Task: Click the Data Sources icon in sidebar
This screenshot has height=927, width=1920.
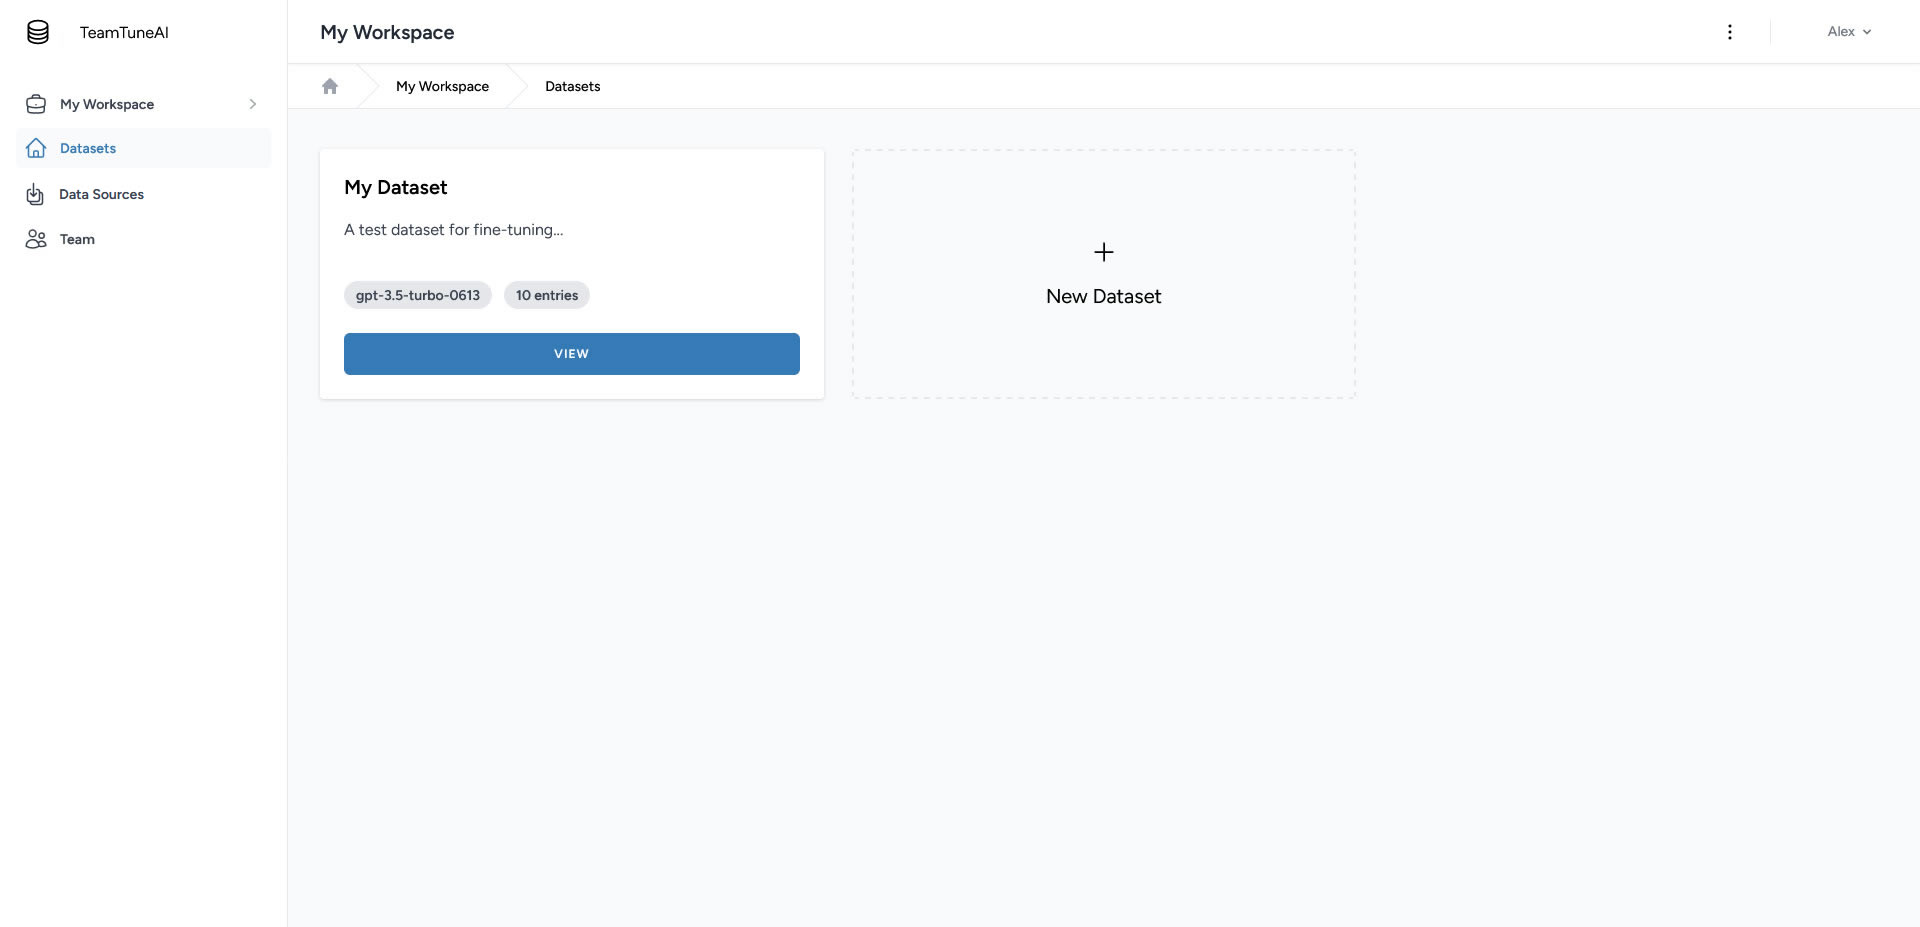Action: [36, 194]
